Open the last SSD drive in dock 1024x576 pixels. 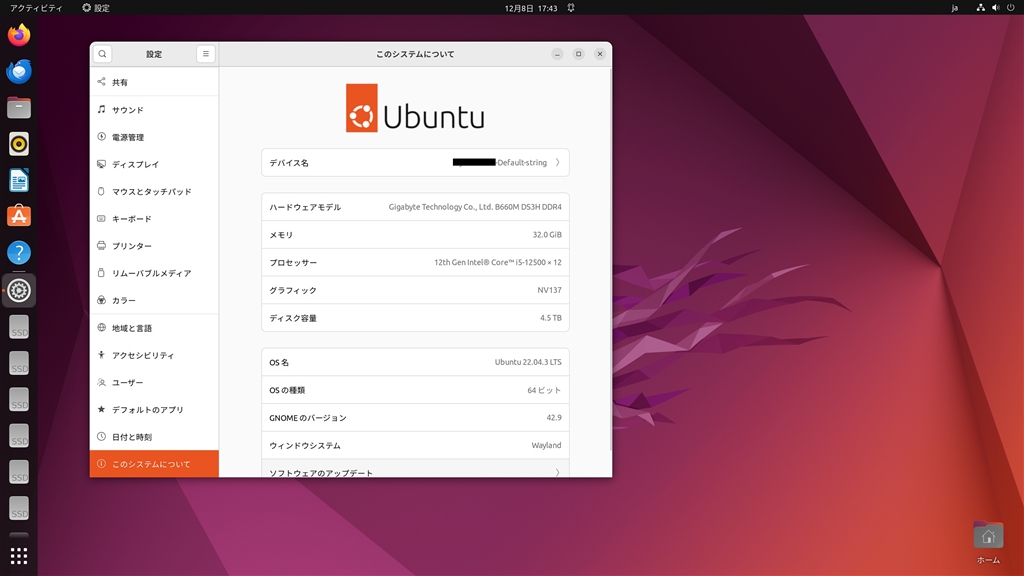(x=19, y=509)
